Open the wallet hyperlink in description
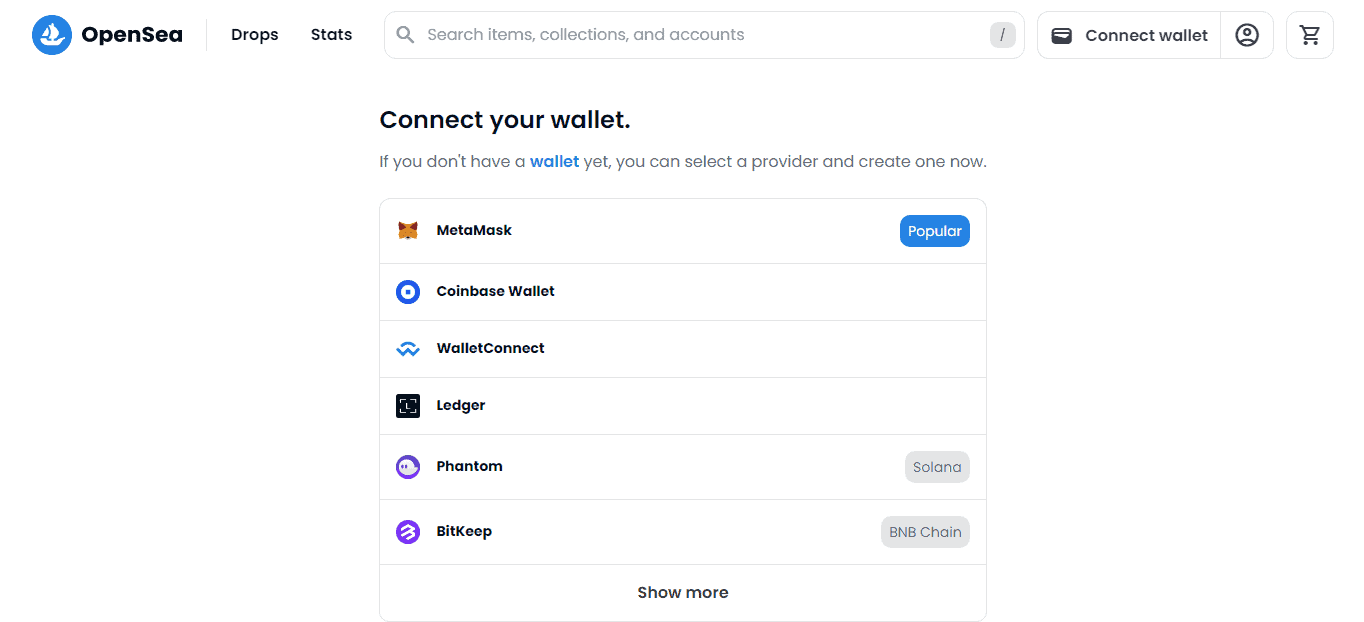 554,161
